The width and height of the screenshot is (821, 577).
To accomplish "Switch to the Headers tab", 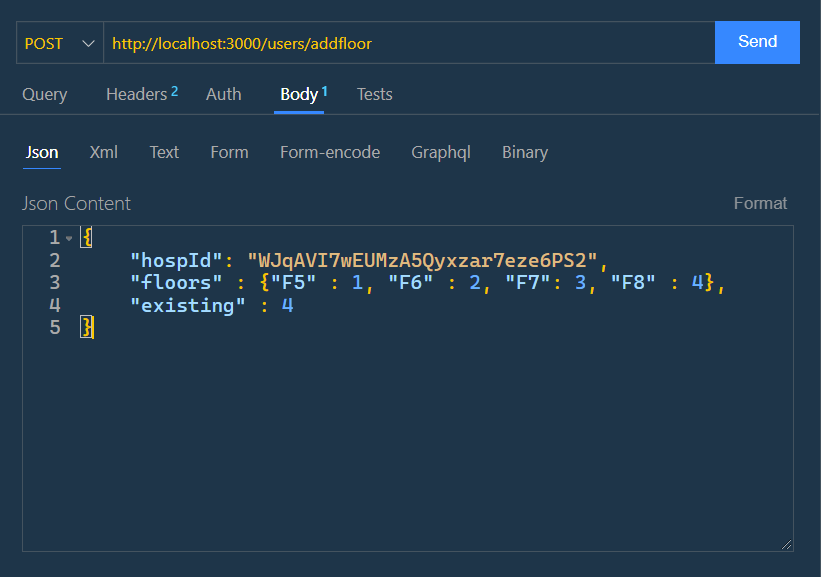I will pyautogui.click(x=135, y=94).
